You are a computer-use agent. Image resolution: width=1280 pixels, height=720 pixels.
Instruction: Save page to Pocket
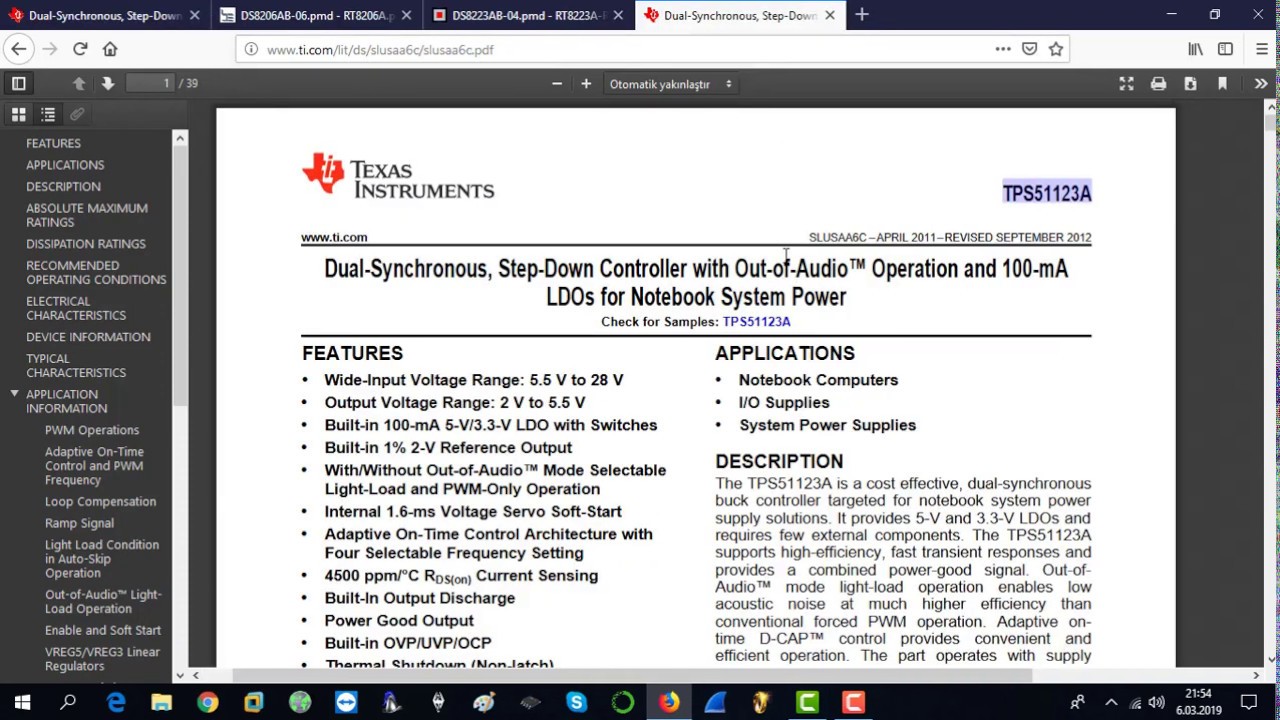click(x=1029, y=49)
